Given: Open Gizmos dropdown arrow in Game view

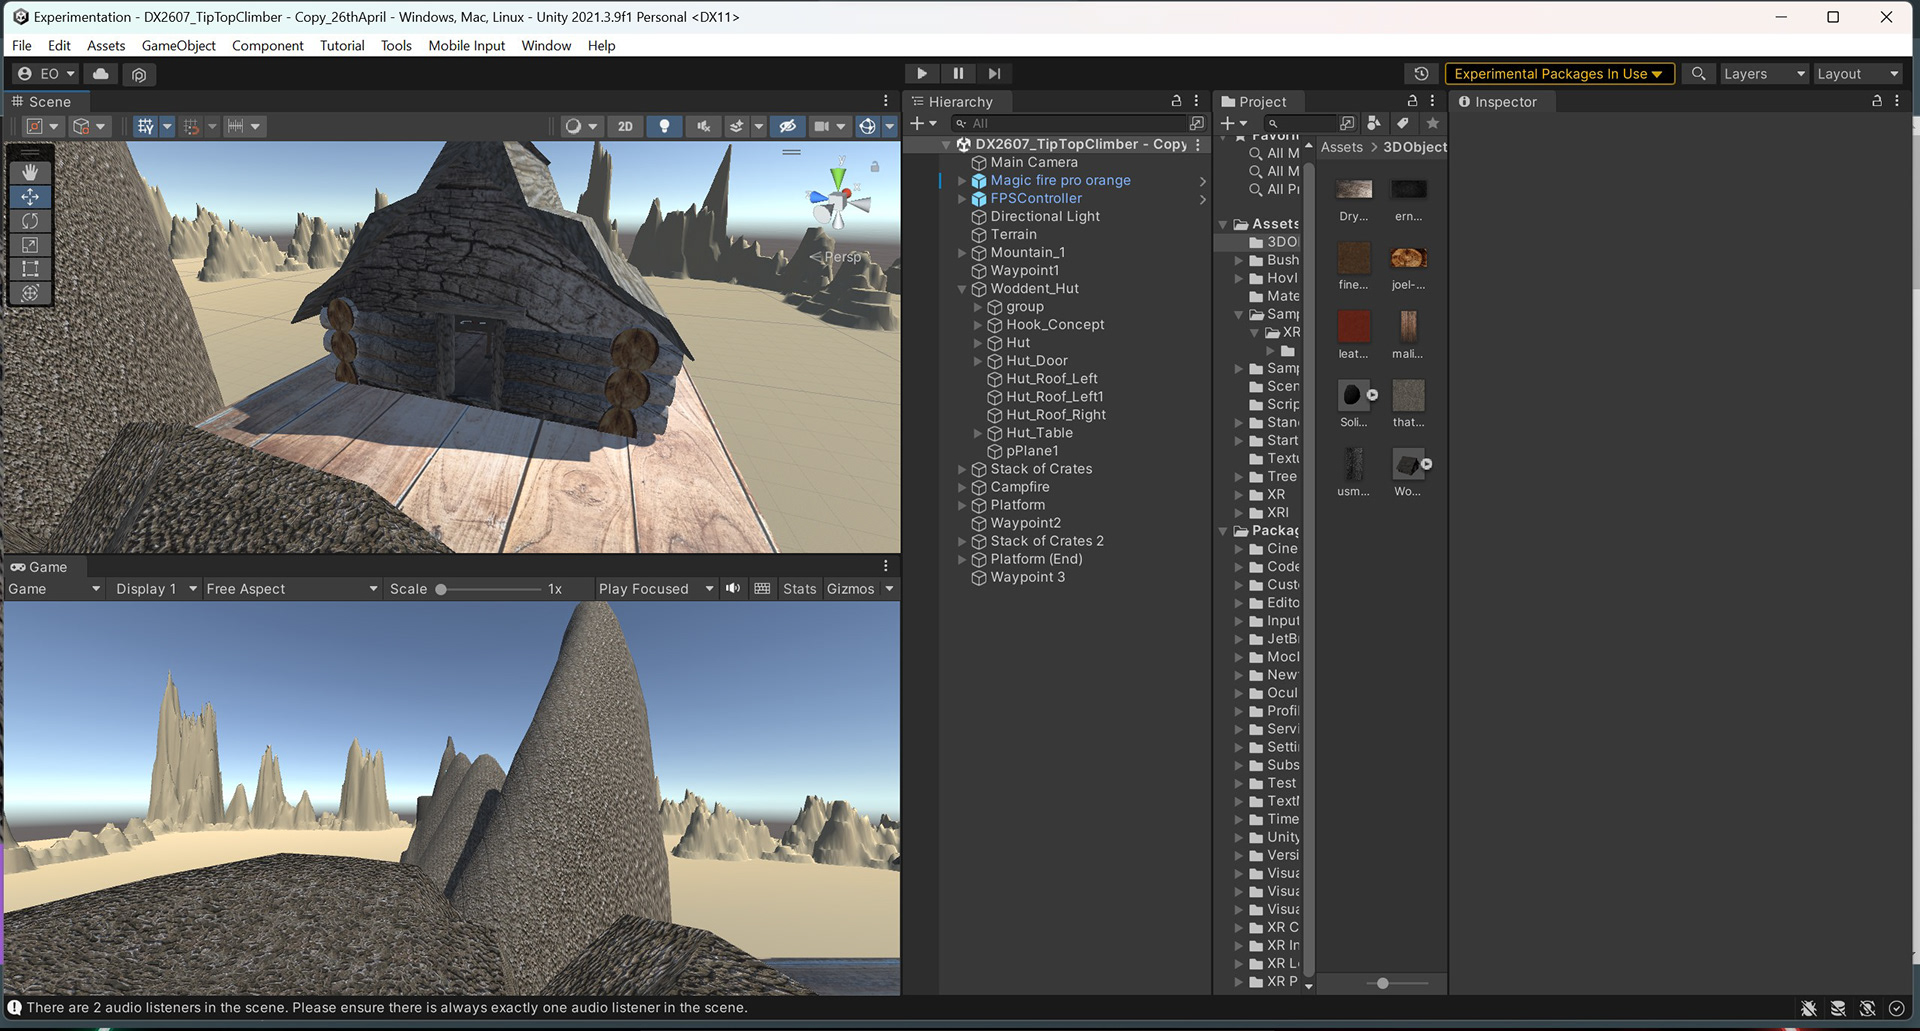Looking at the screenshot, I should coord(889,589).
